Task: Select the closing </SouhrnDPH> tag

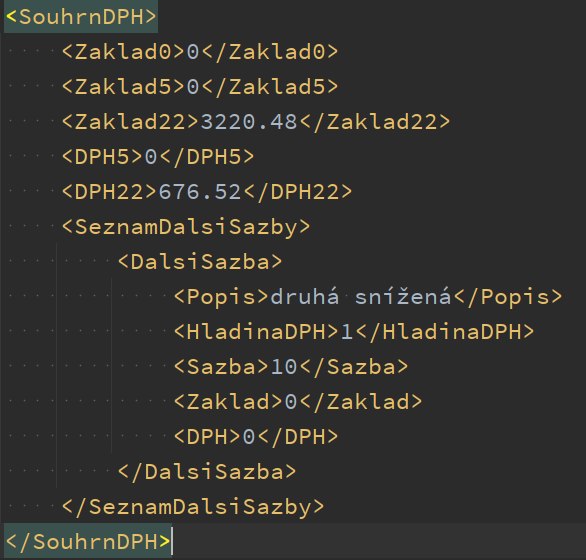Action: 88,542
